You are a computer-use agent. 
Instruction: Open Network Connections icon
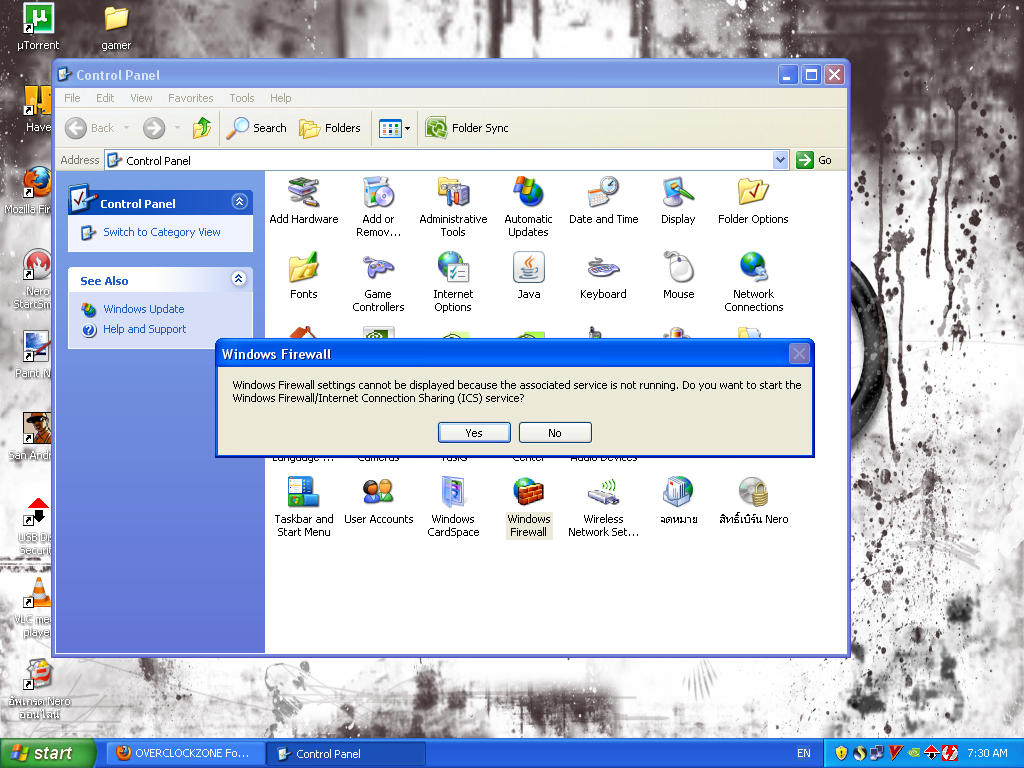(x=753, y=268)
